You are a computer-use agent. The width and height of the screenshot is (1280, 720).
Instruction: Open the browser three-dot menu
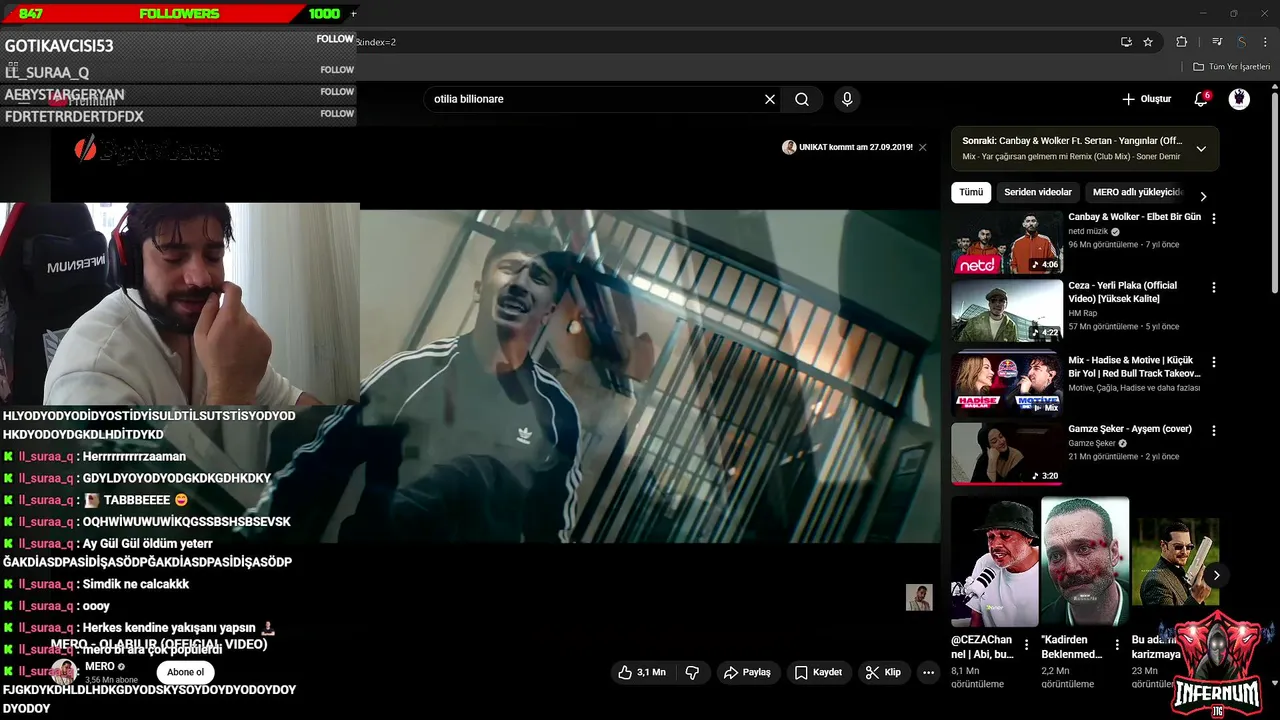(x=1264, y=42)
